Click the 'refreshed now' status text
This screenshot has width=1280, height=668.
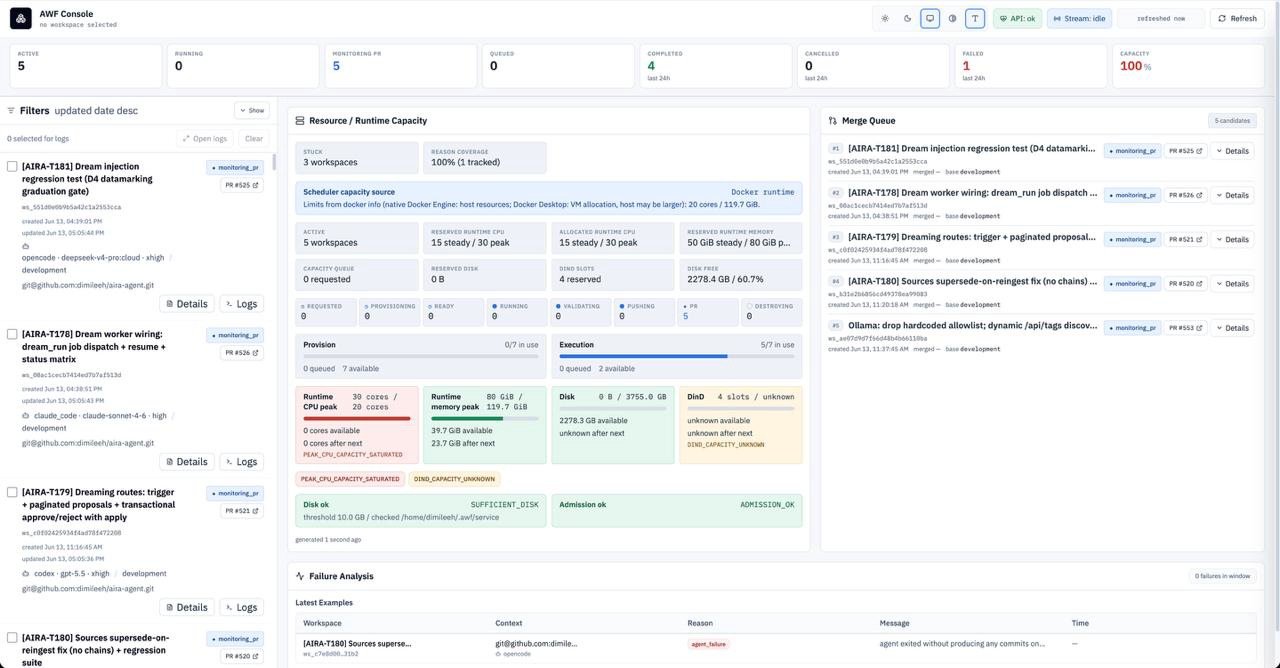click(1161, 18)
